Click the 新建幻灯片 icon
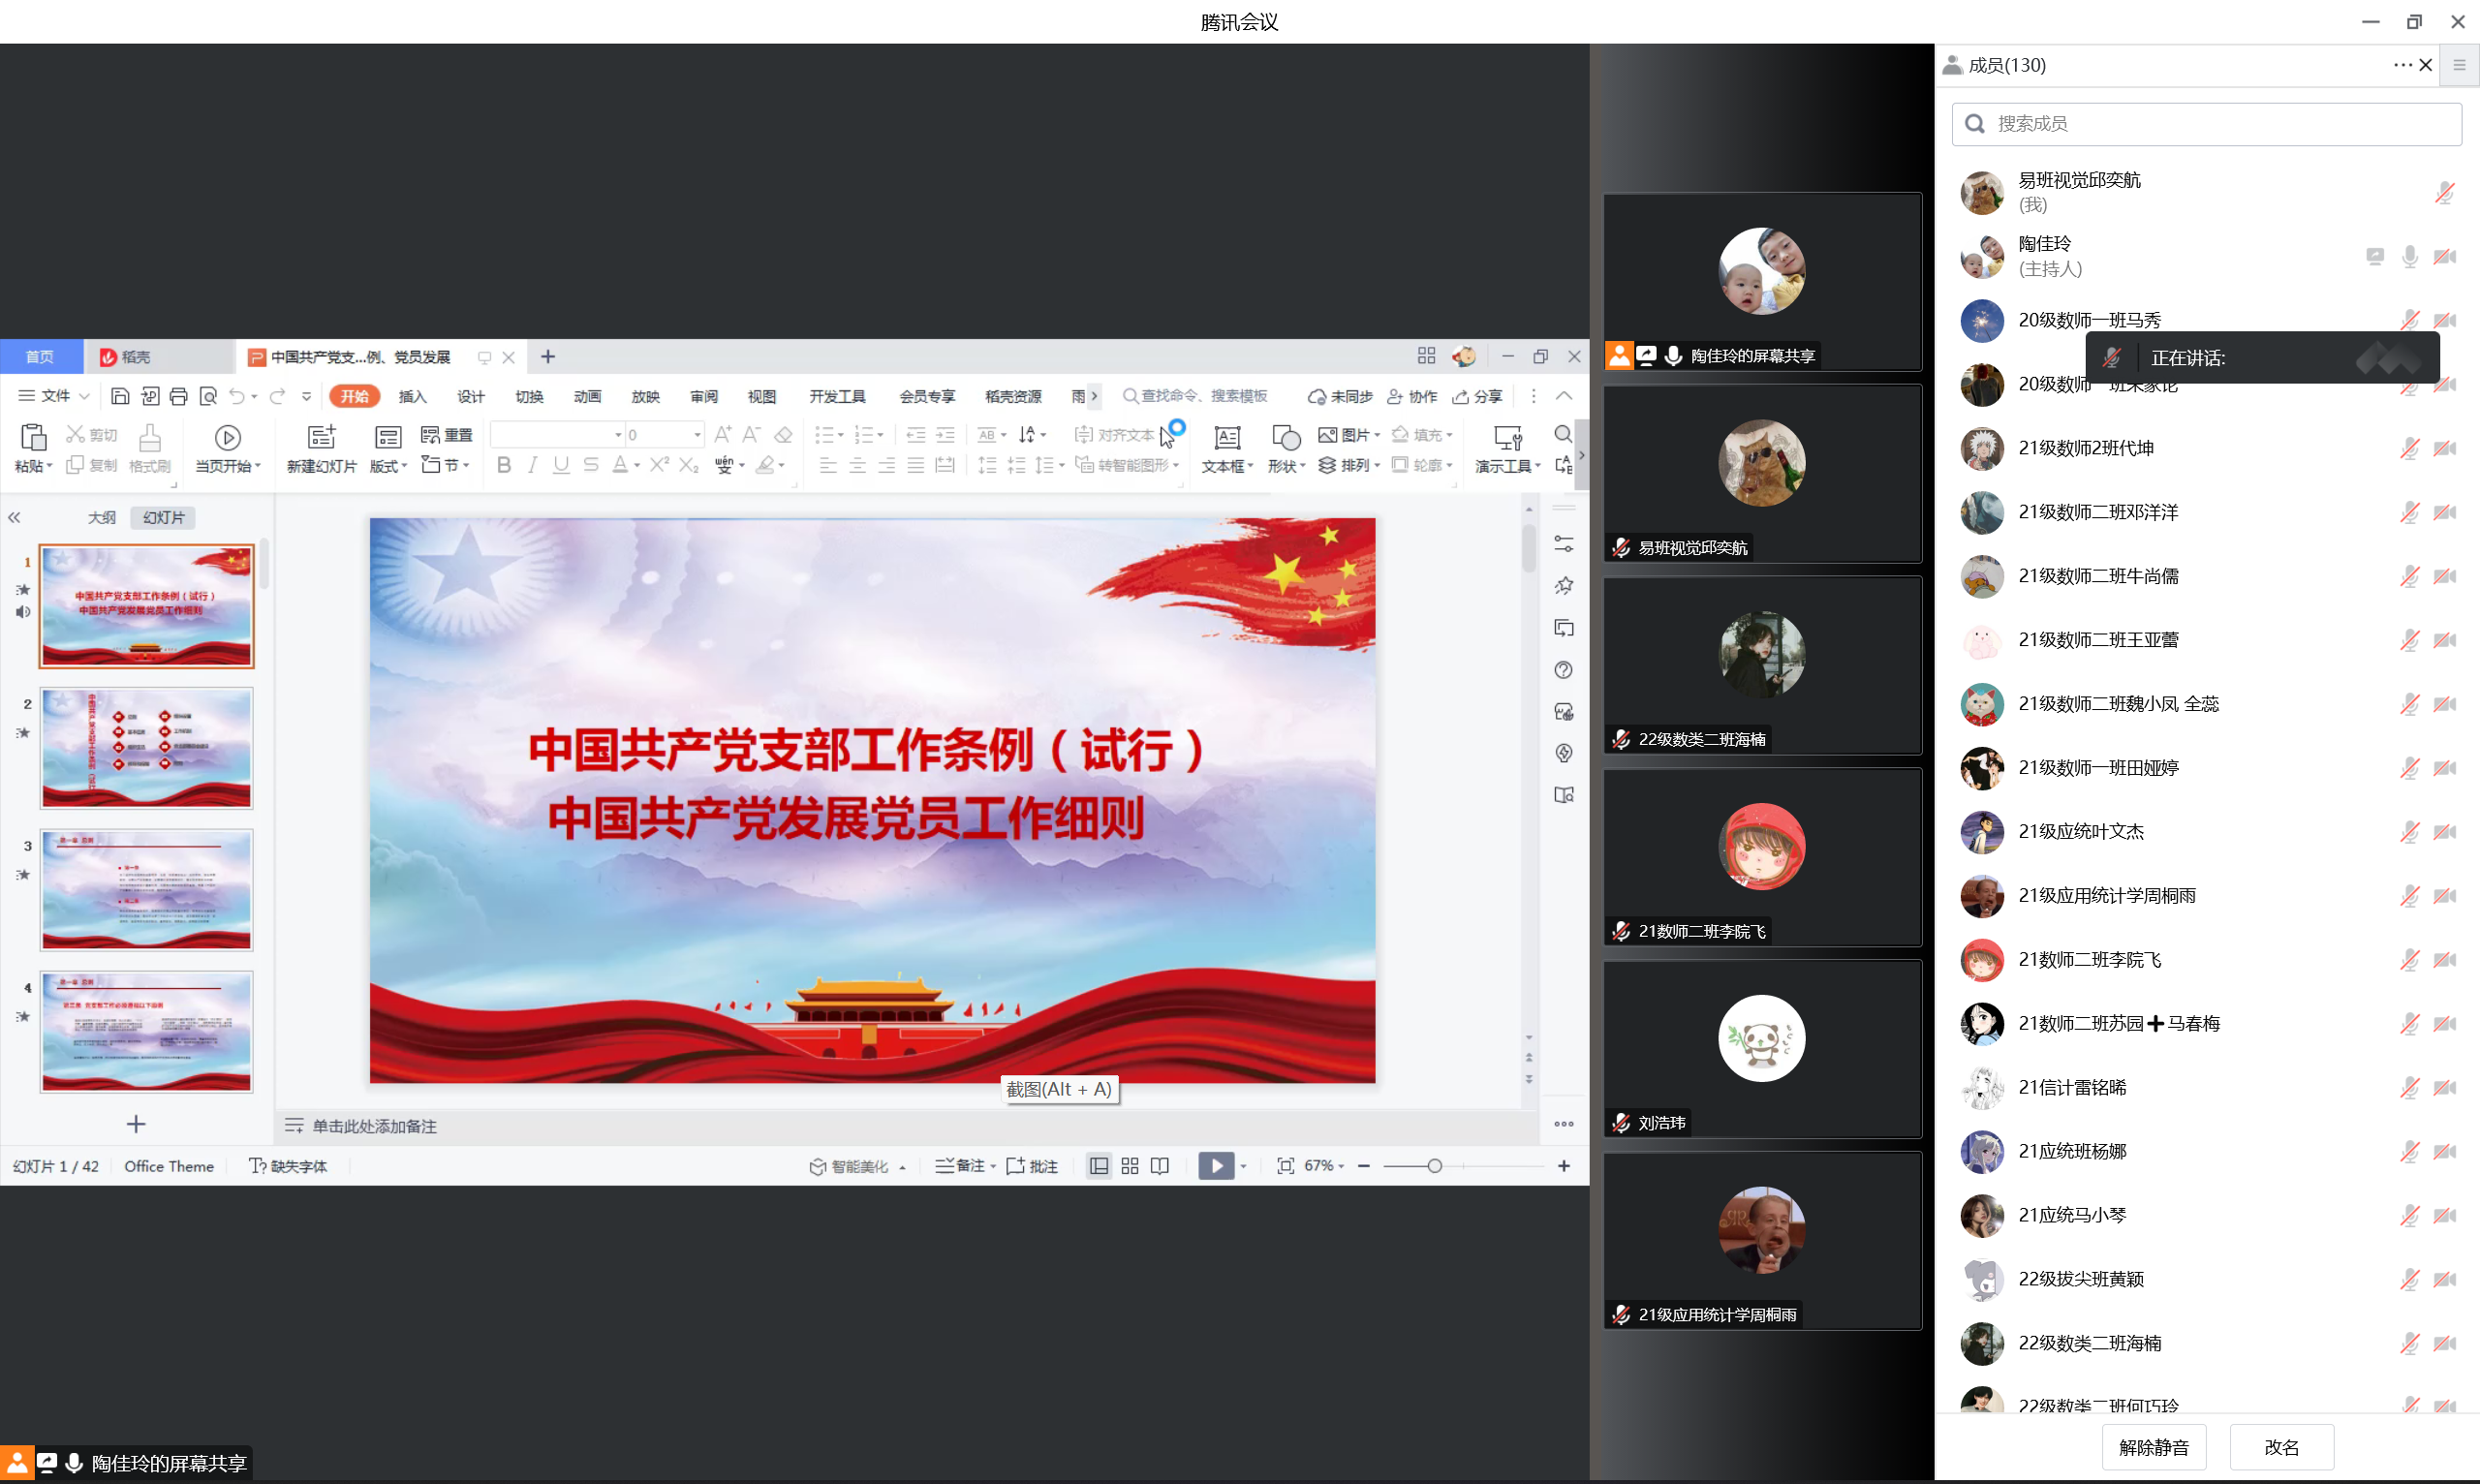 click(x=321, y=437)
